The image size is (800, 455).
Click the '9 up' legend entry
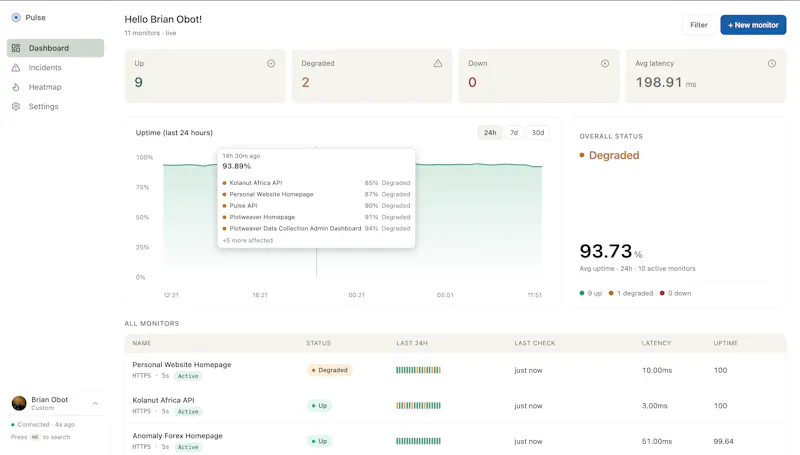click(591, 293)
